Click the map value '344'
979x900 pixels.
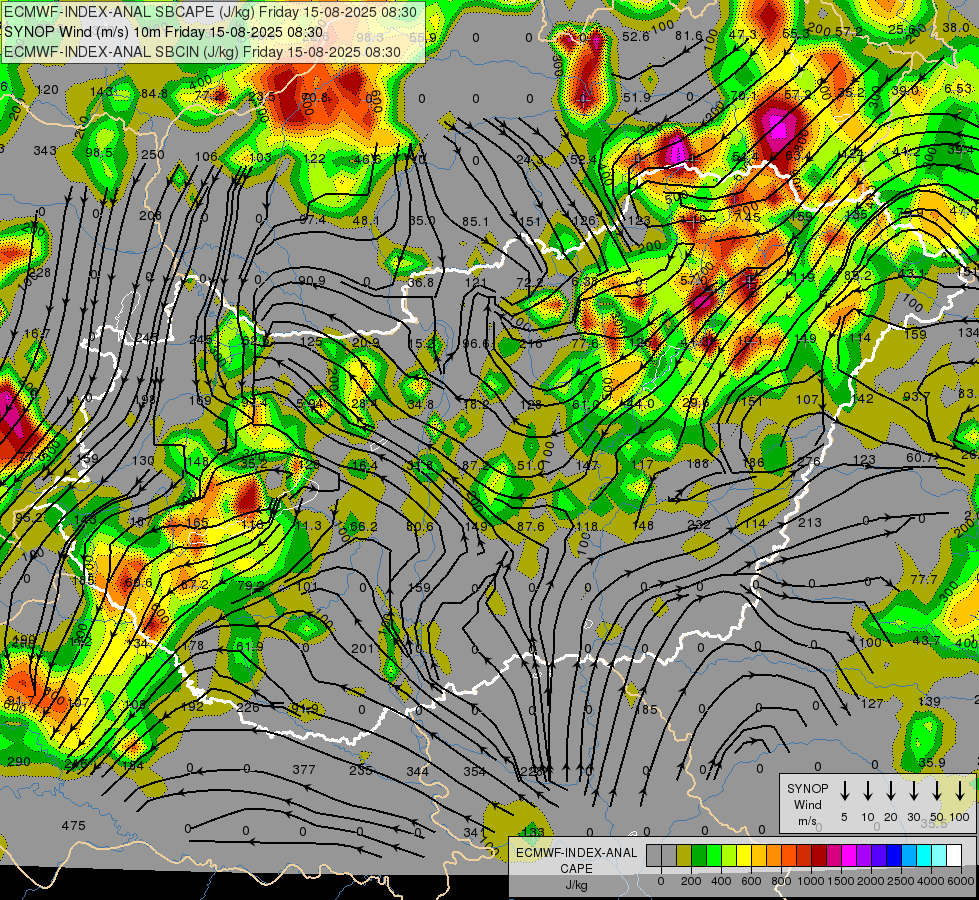pos(417,772)
